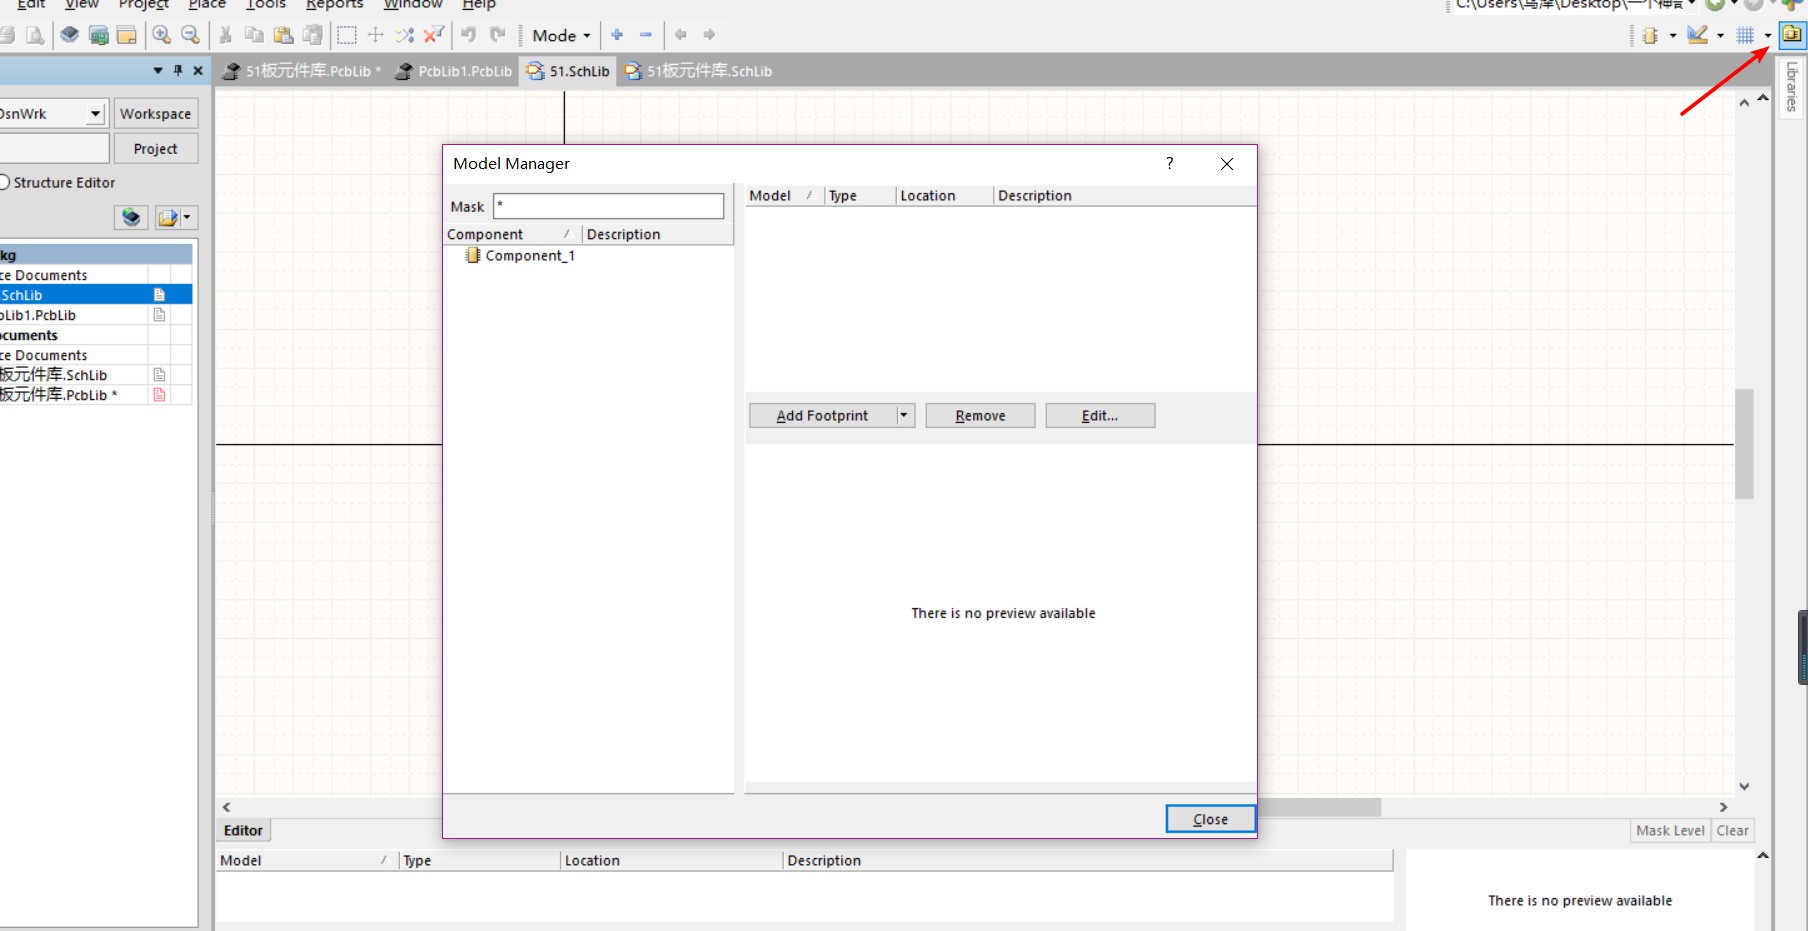Screen dimensions: 1808x931
Task: Click the copy icon in the toolbar
Action: coord(255,35)
